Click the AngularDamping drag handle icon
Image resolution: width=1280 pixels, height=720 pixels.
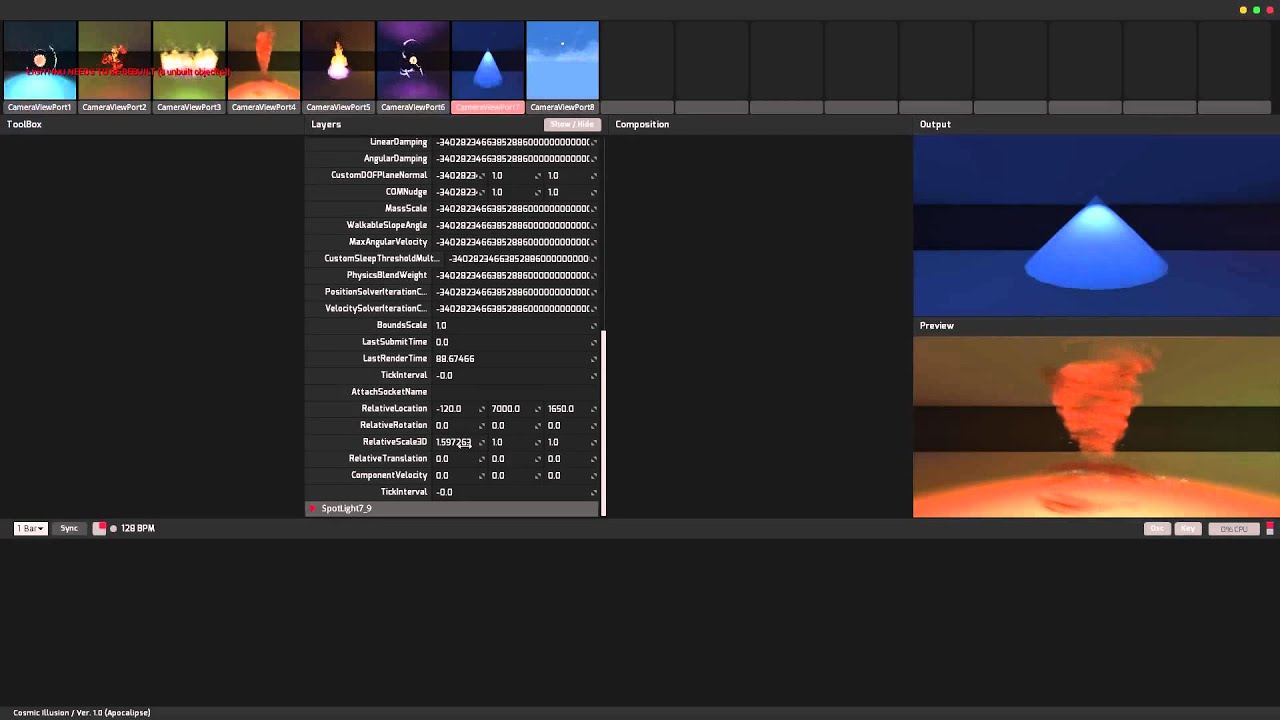tap(594, 159)
